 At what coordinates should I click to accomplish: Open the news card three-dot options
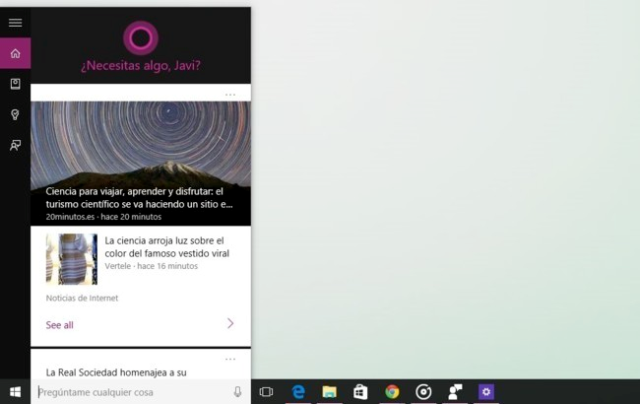click(x=230, y=94)
